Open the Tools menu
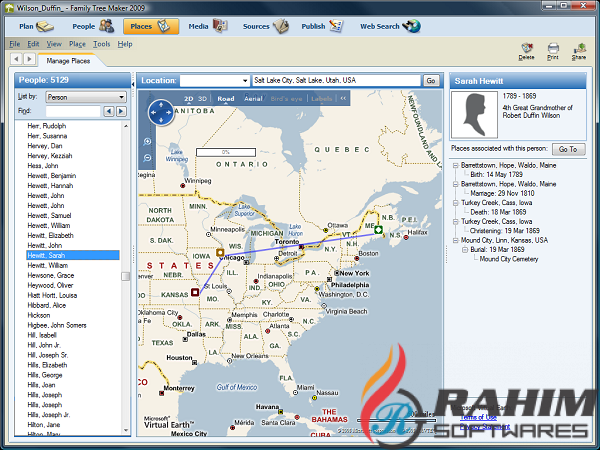 (102, 44)
